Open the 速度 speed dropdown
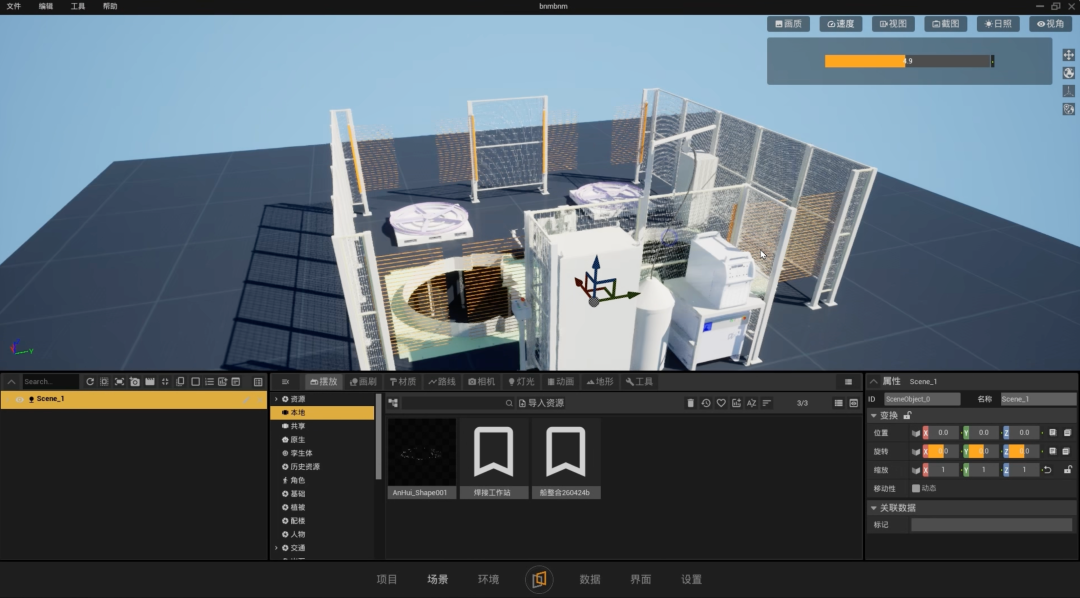 point(841,23)
